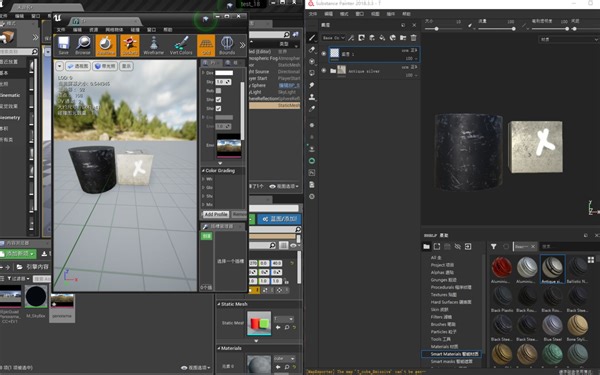Click the add effect wand icon in Layers panel
The height and width of the screenshot is (375, 600).
pos(351,38)
